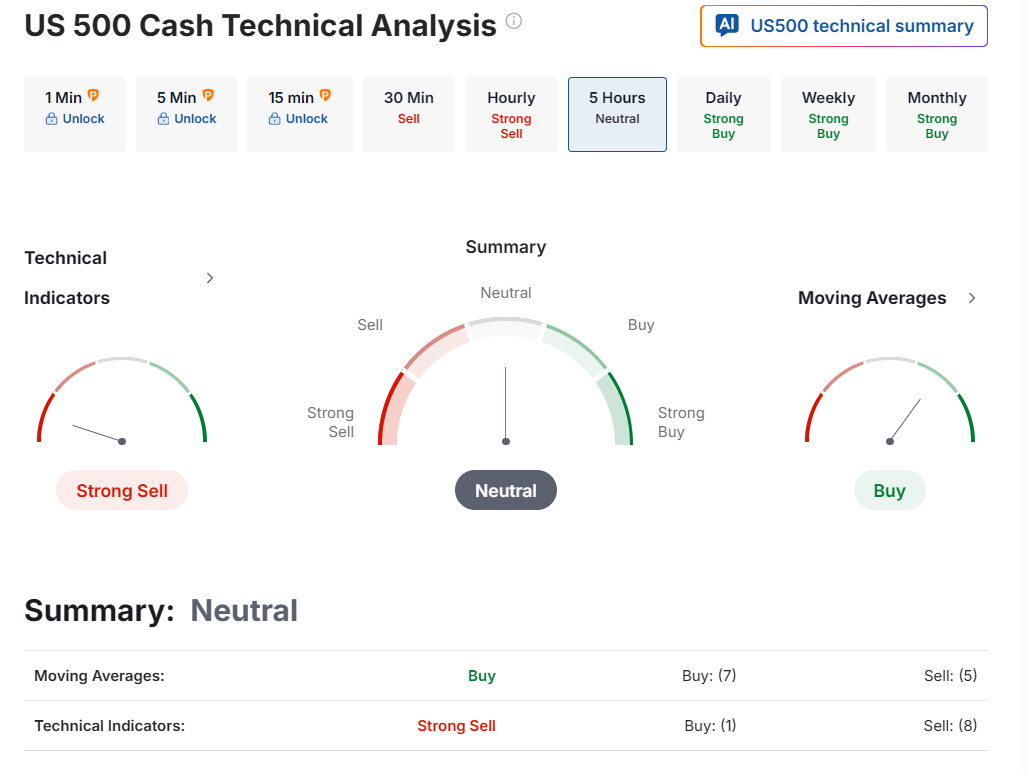Expand the Technical Indicators chevron
1027x773 pixels.
point(210,278)
